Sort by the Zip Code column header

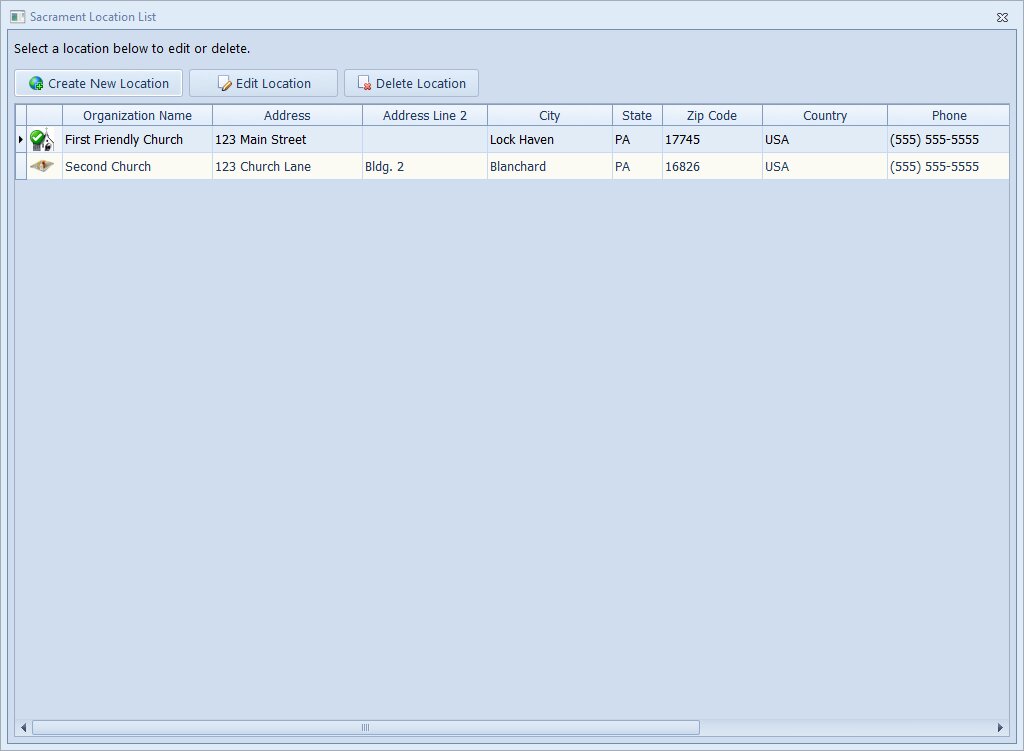point(712,116)
